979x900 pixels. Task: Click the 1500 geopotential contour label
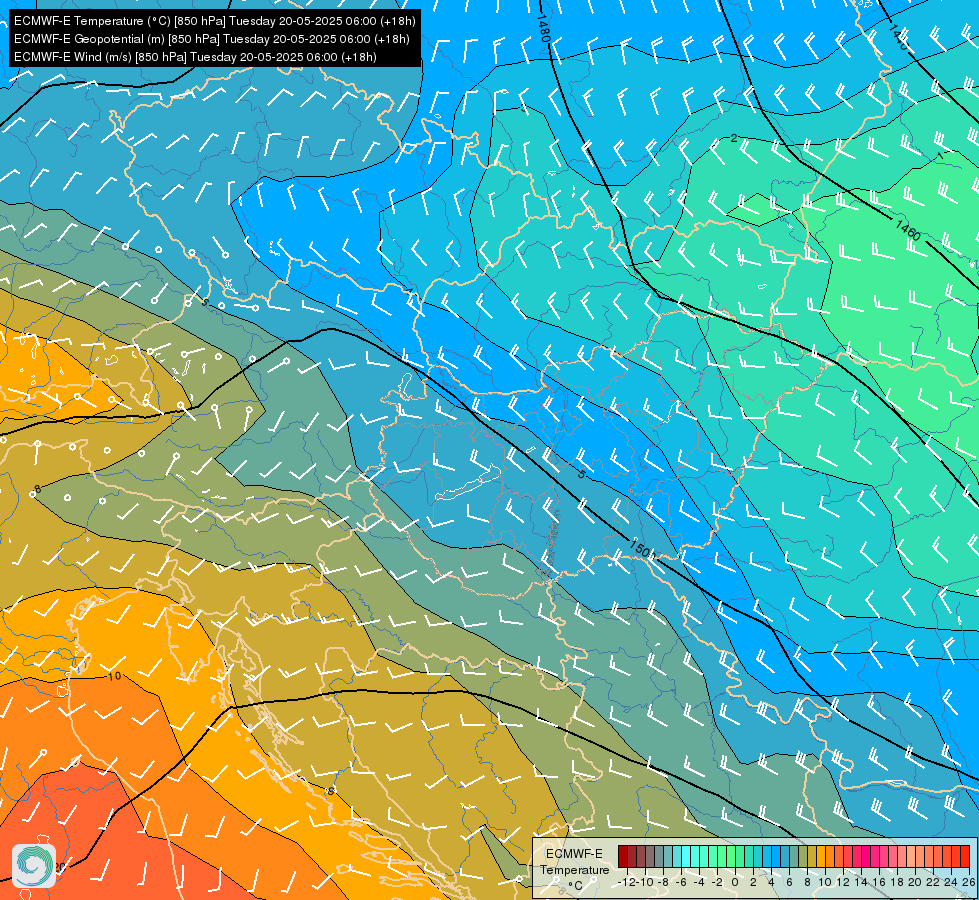pos(641,549)
